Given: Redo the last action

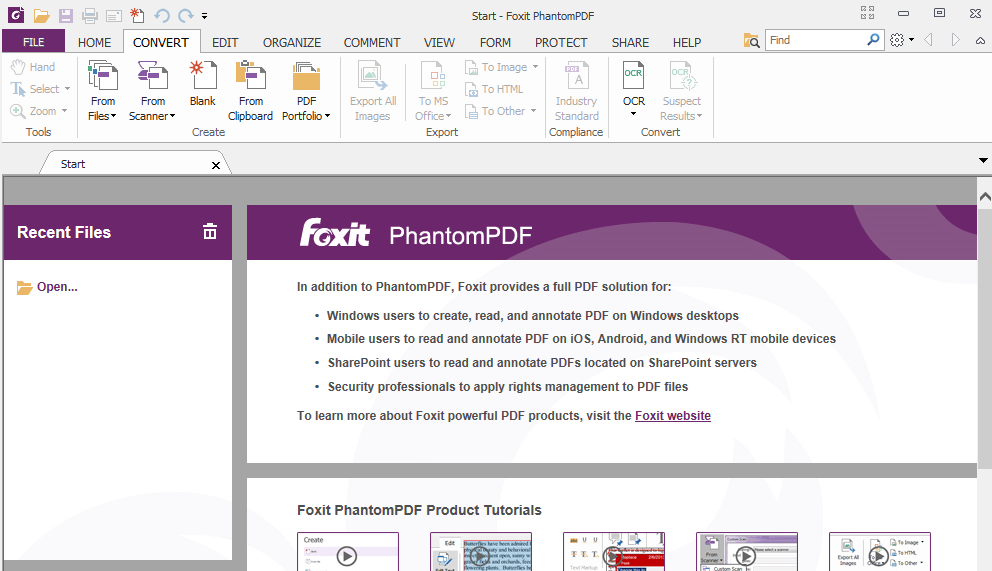Looking at the screenshot, I should click(x=185, y=15).
